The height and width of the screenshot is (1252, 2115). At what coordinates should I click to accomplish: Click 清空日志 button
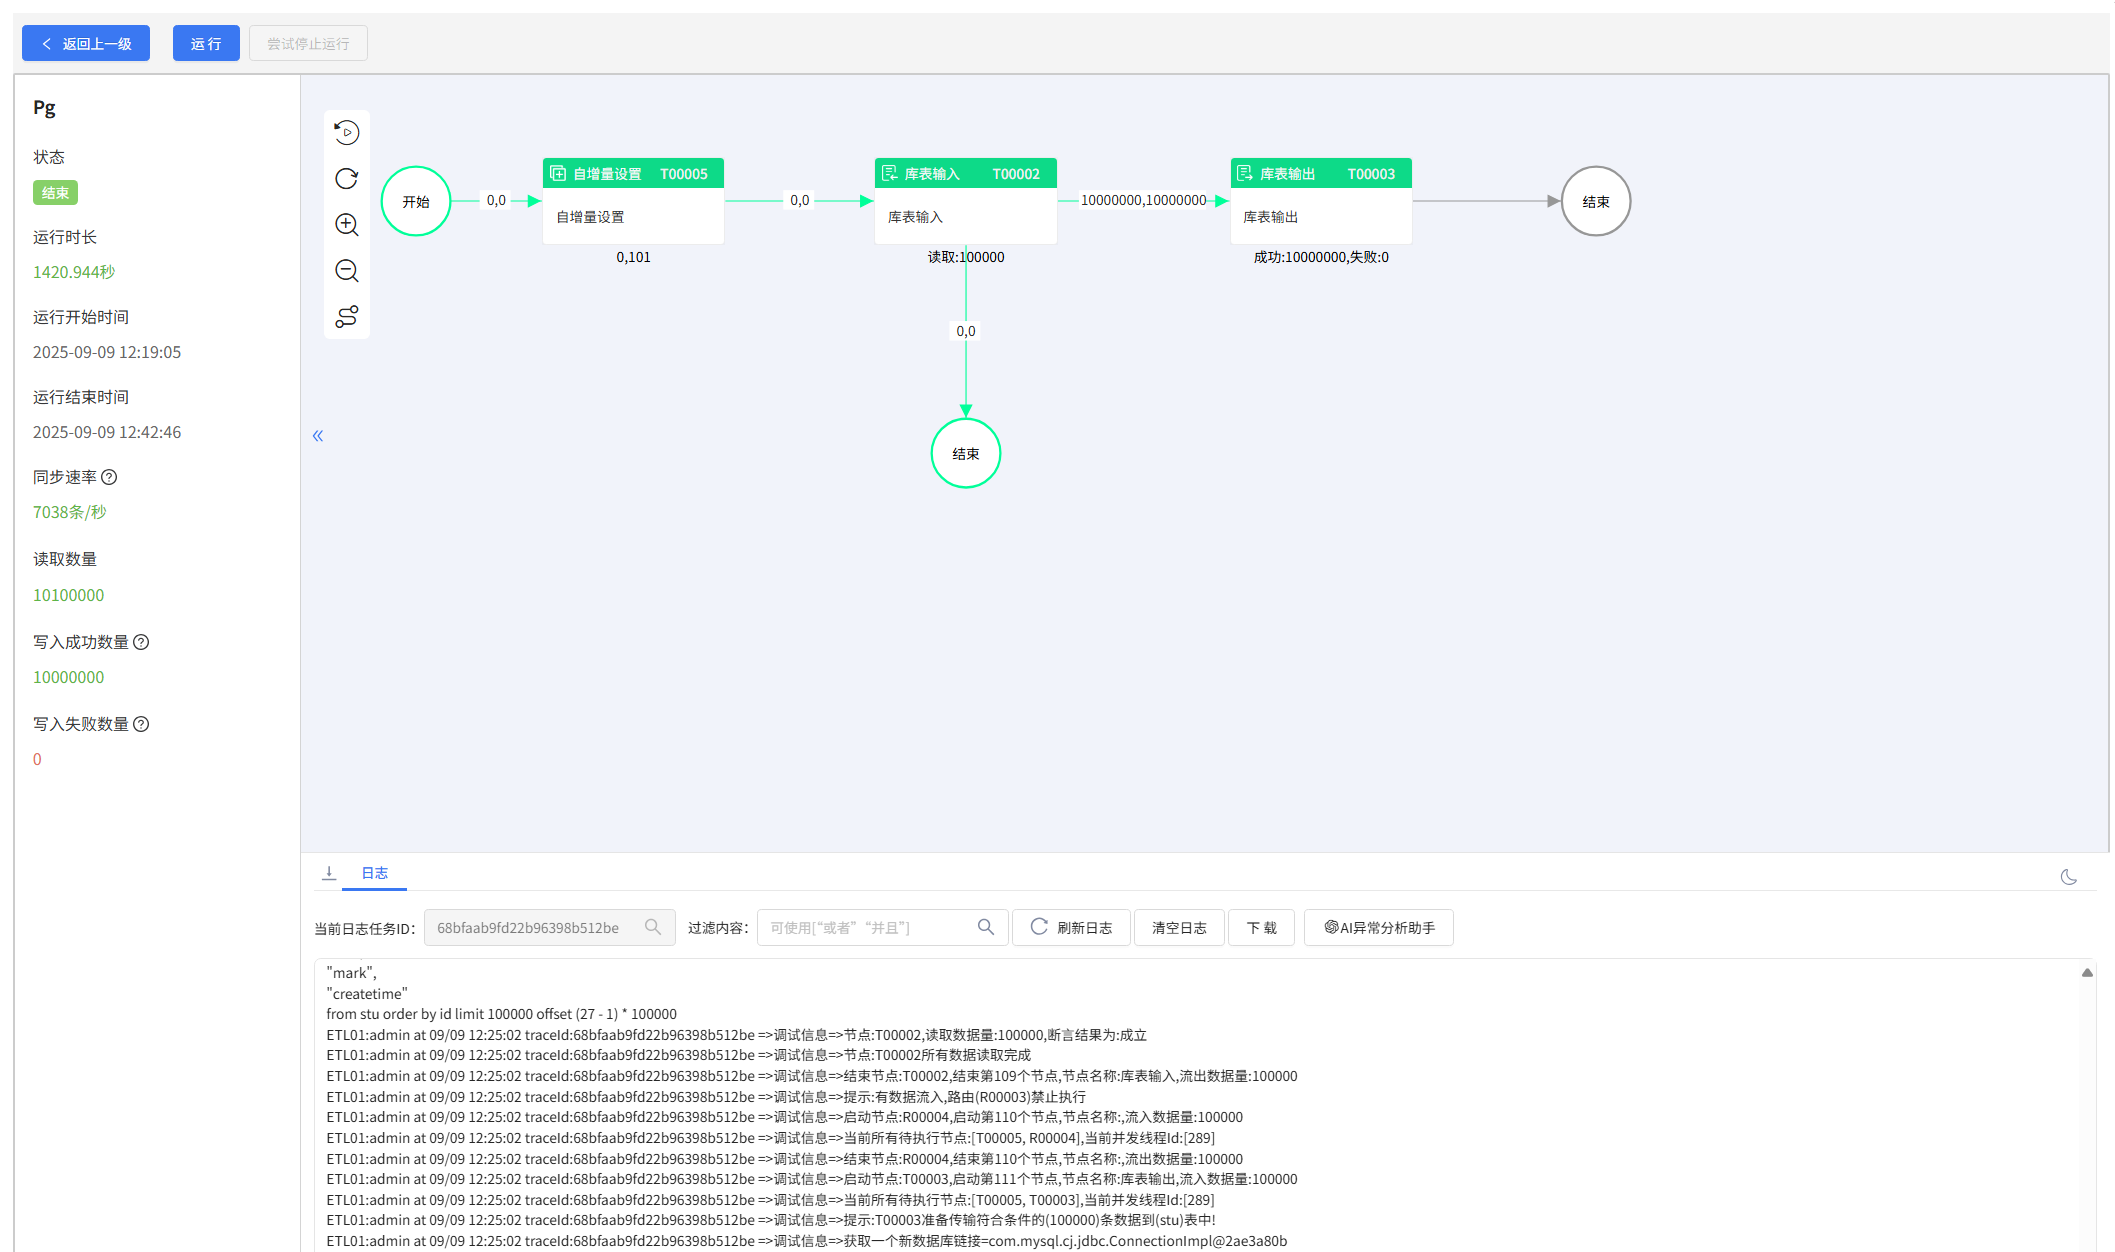(1179, 927)
